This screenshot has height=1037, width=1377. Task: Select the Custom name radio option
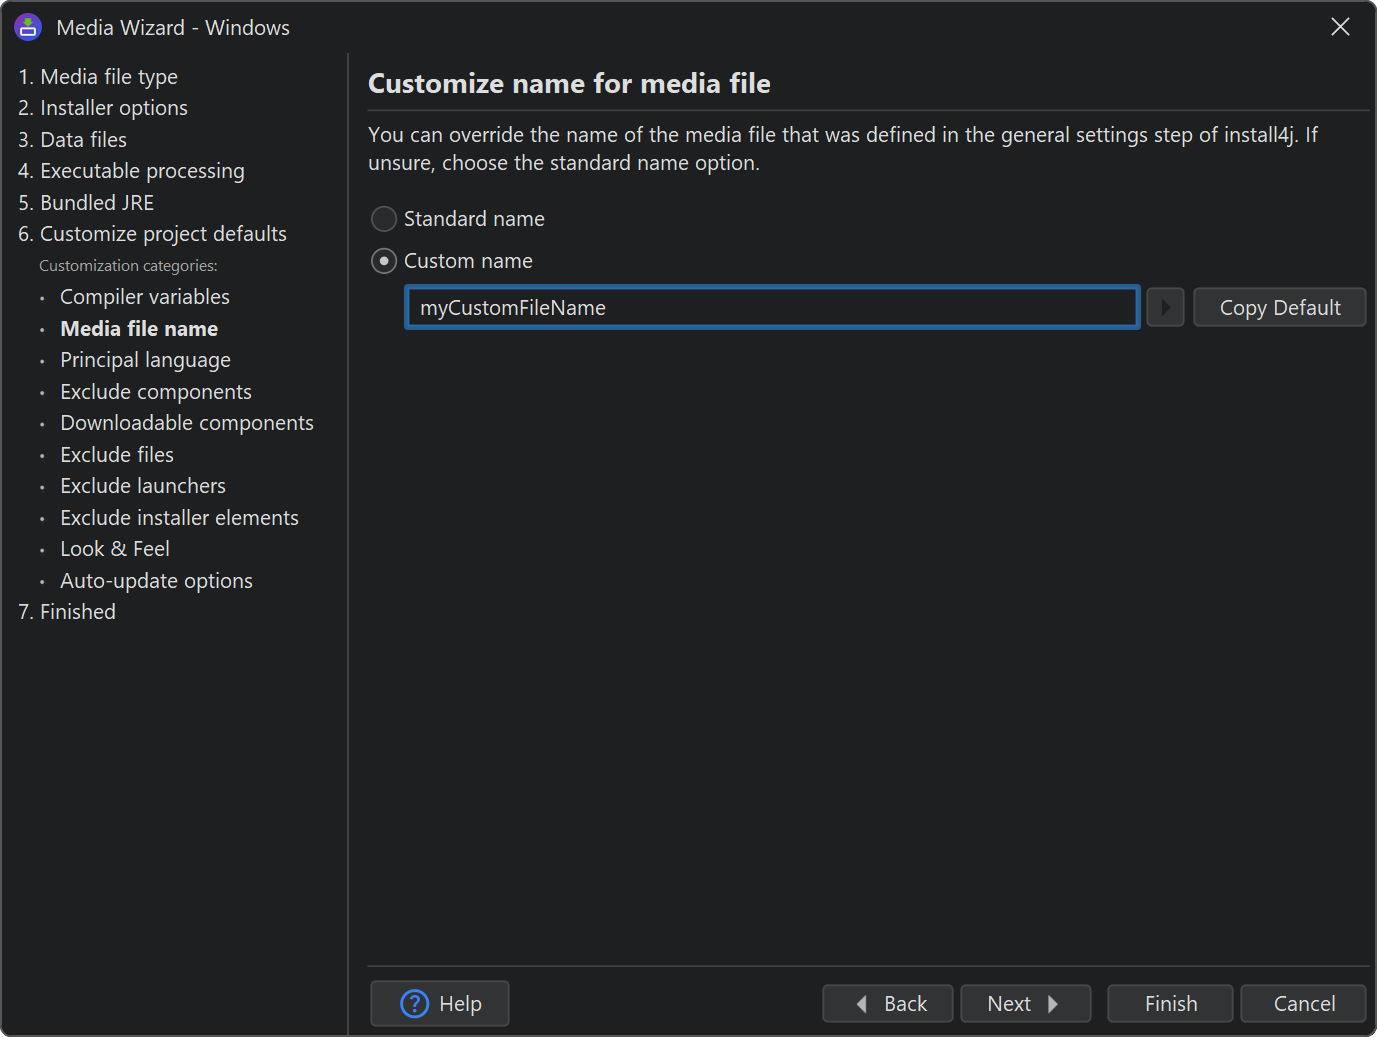click(x=384, y=261)
